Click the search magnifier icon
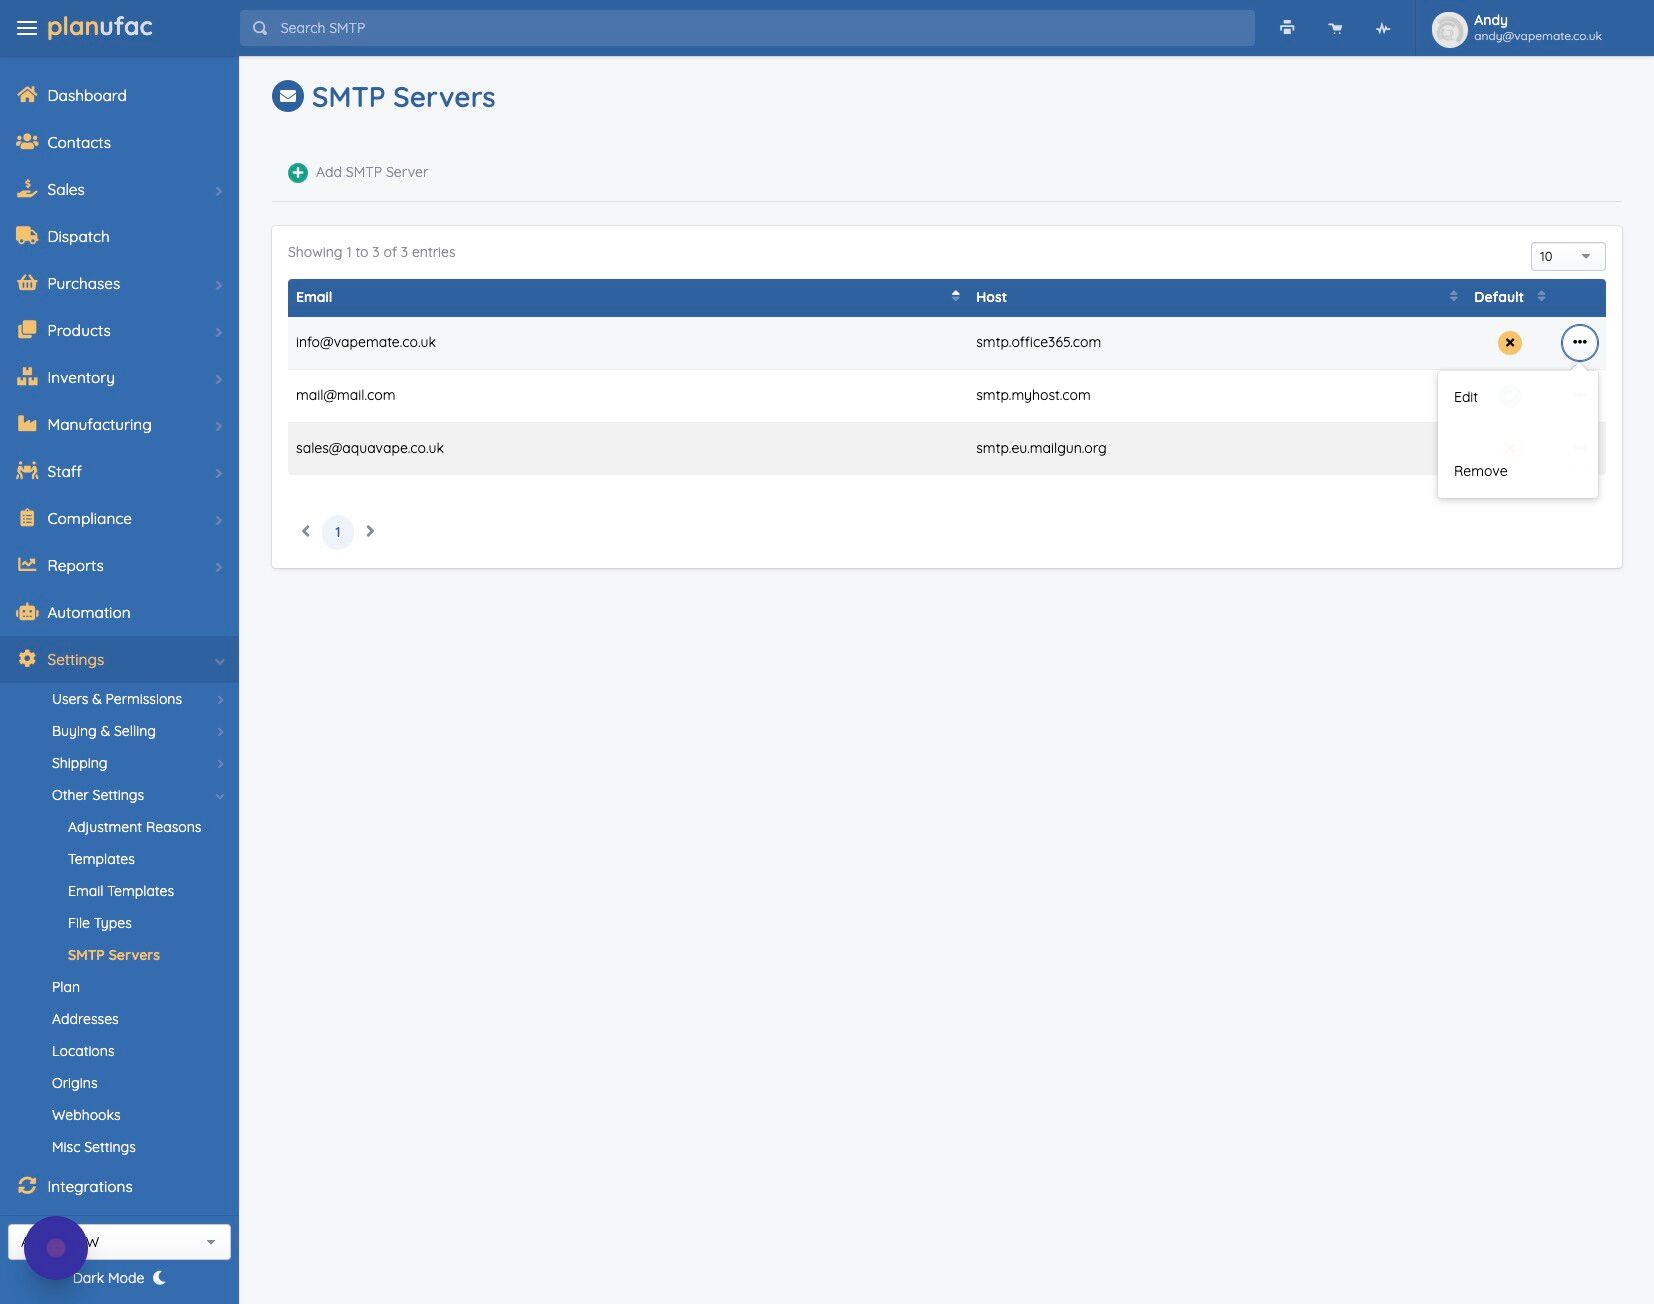The width and height of the screenshot is (1654, 1304). click(260, 28)
